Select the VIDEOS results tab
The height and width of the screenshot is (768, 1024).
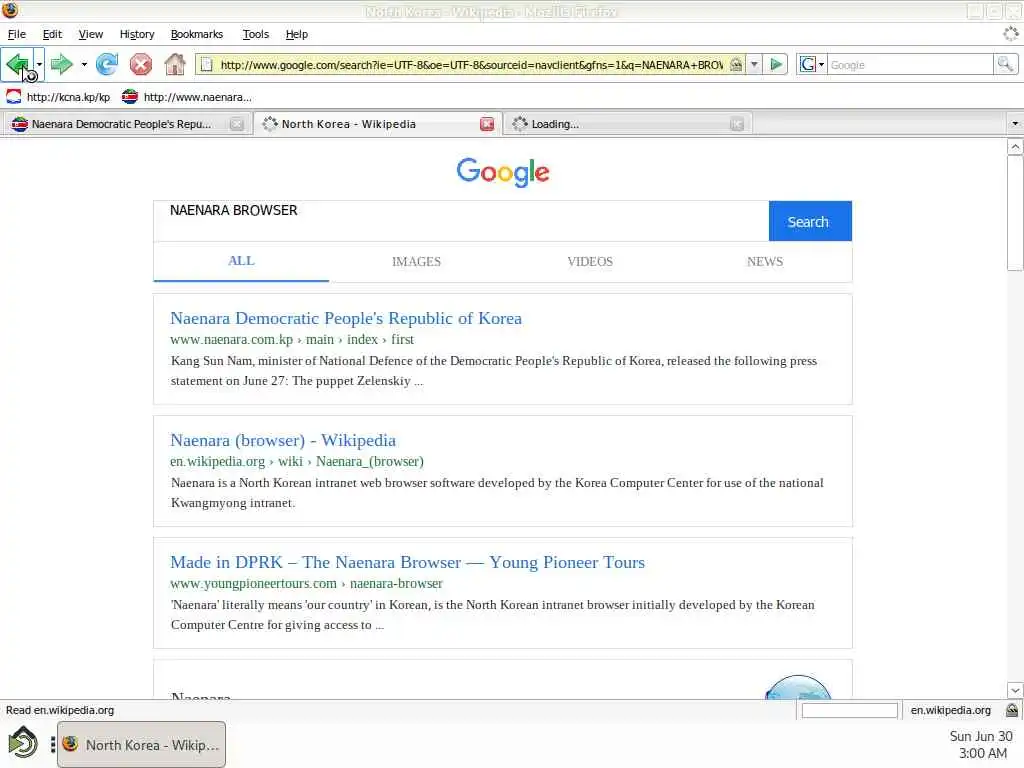click(x=590, y=261)
